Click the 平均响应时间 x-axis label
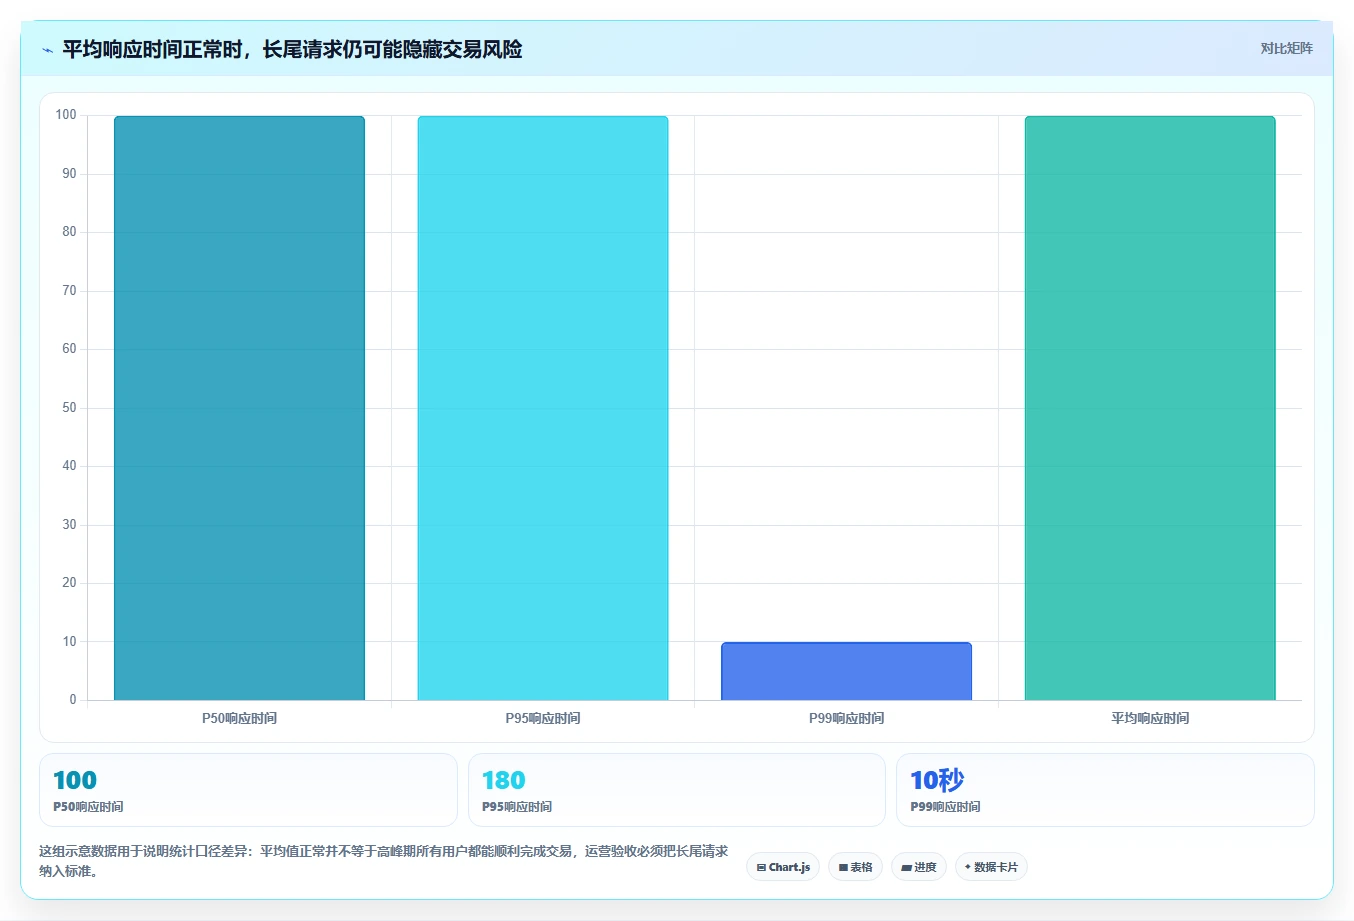Viewport: 1354px width, 921px height. (1150, 718)
